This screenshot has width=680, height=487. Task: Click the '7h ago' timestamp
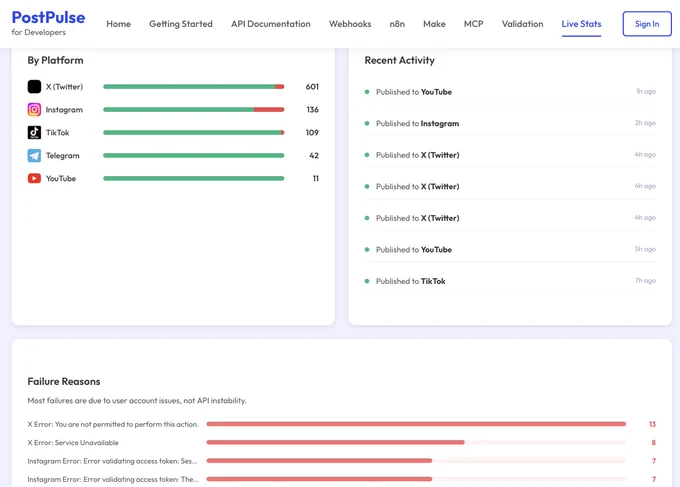pyautogui.click(x=645, y=281)
